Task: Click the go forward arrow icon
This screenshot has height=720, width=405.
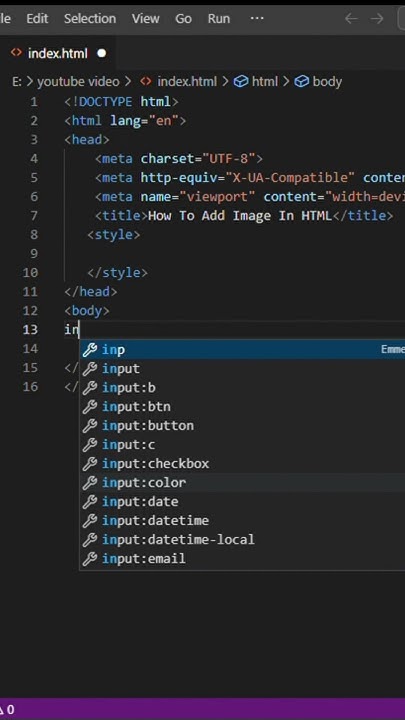Action: 377,19
